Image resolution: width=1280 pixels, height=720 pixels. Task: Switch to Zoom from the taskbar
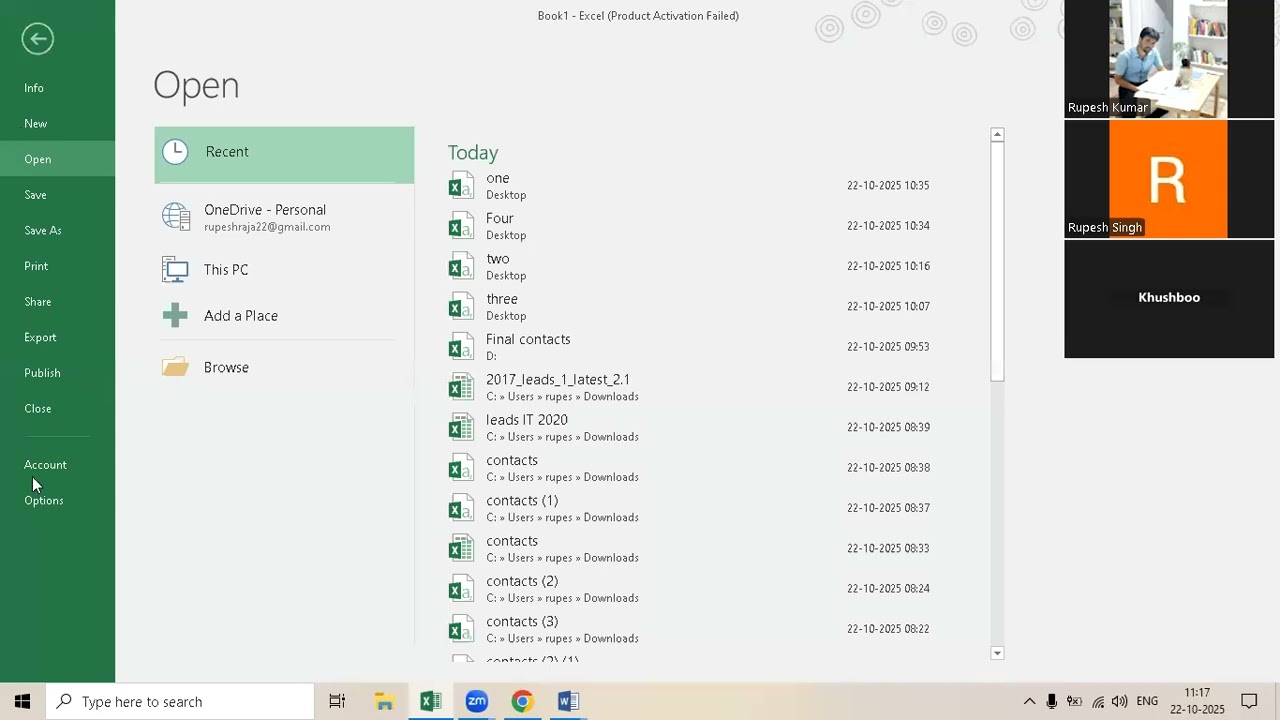point(476,702)
